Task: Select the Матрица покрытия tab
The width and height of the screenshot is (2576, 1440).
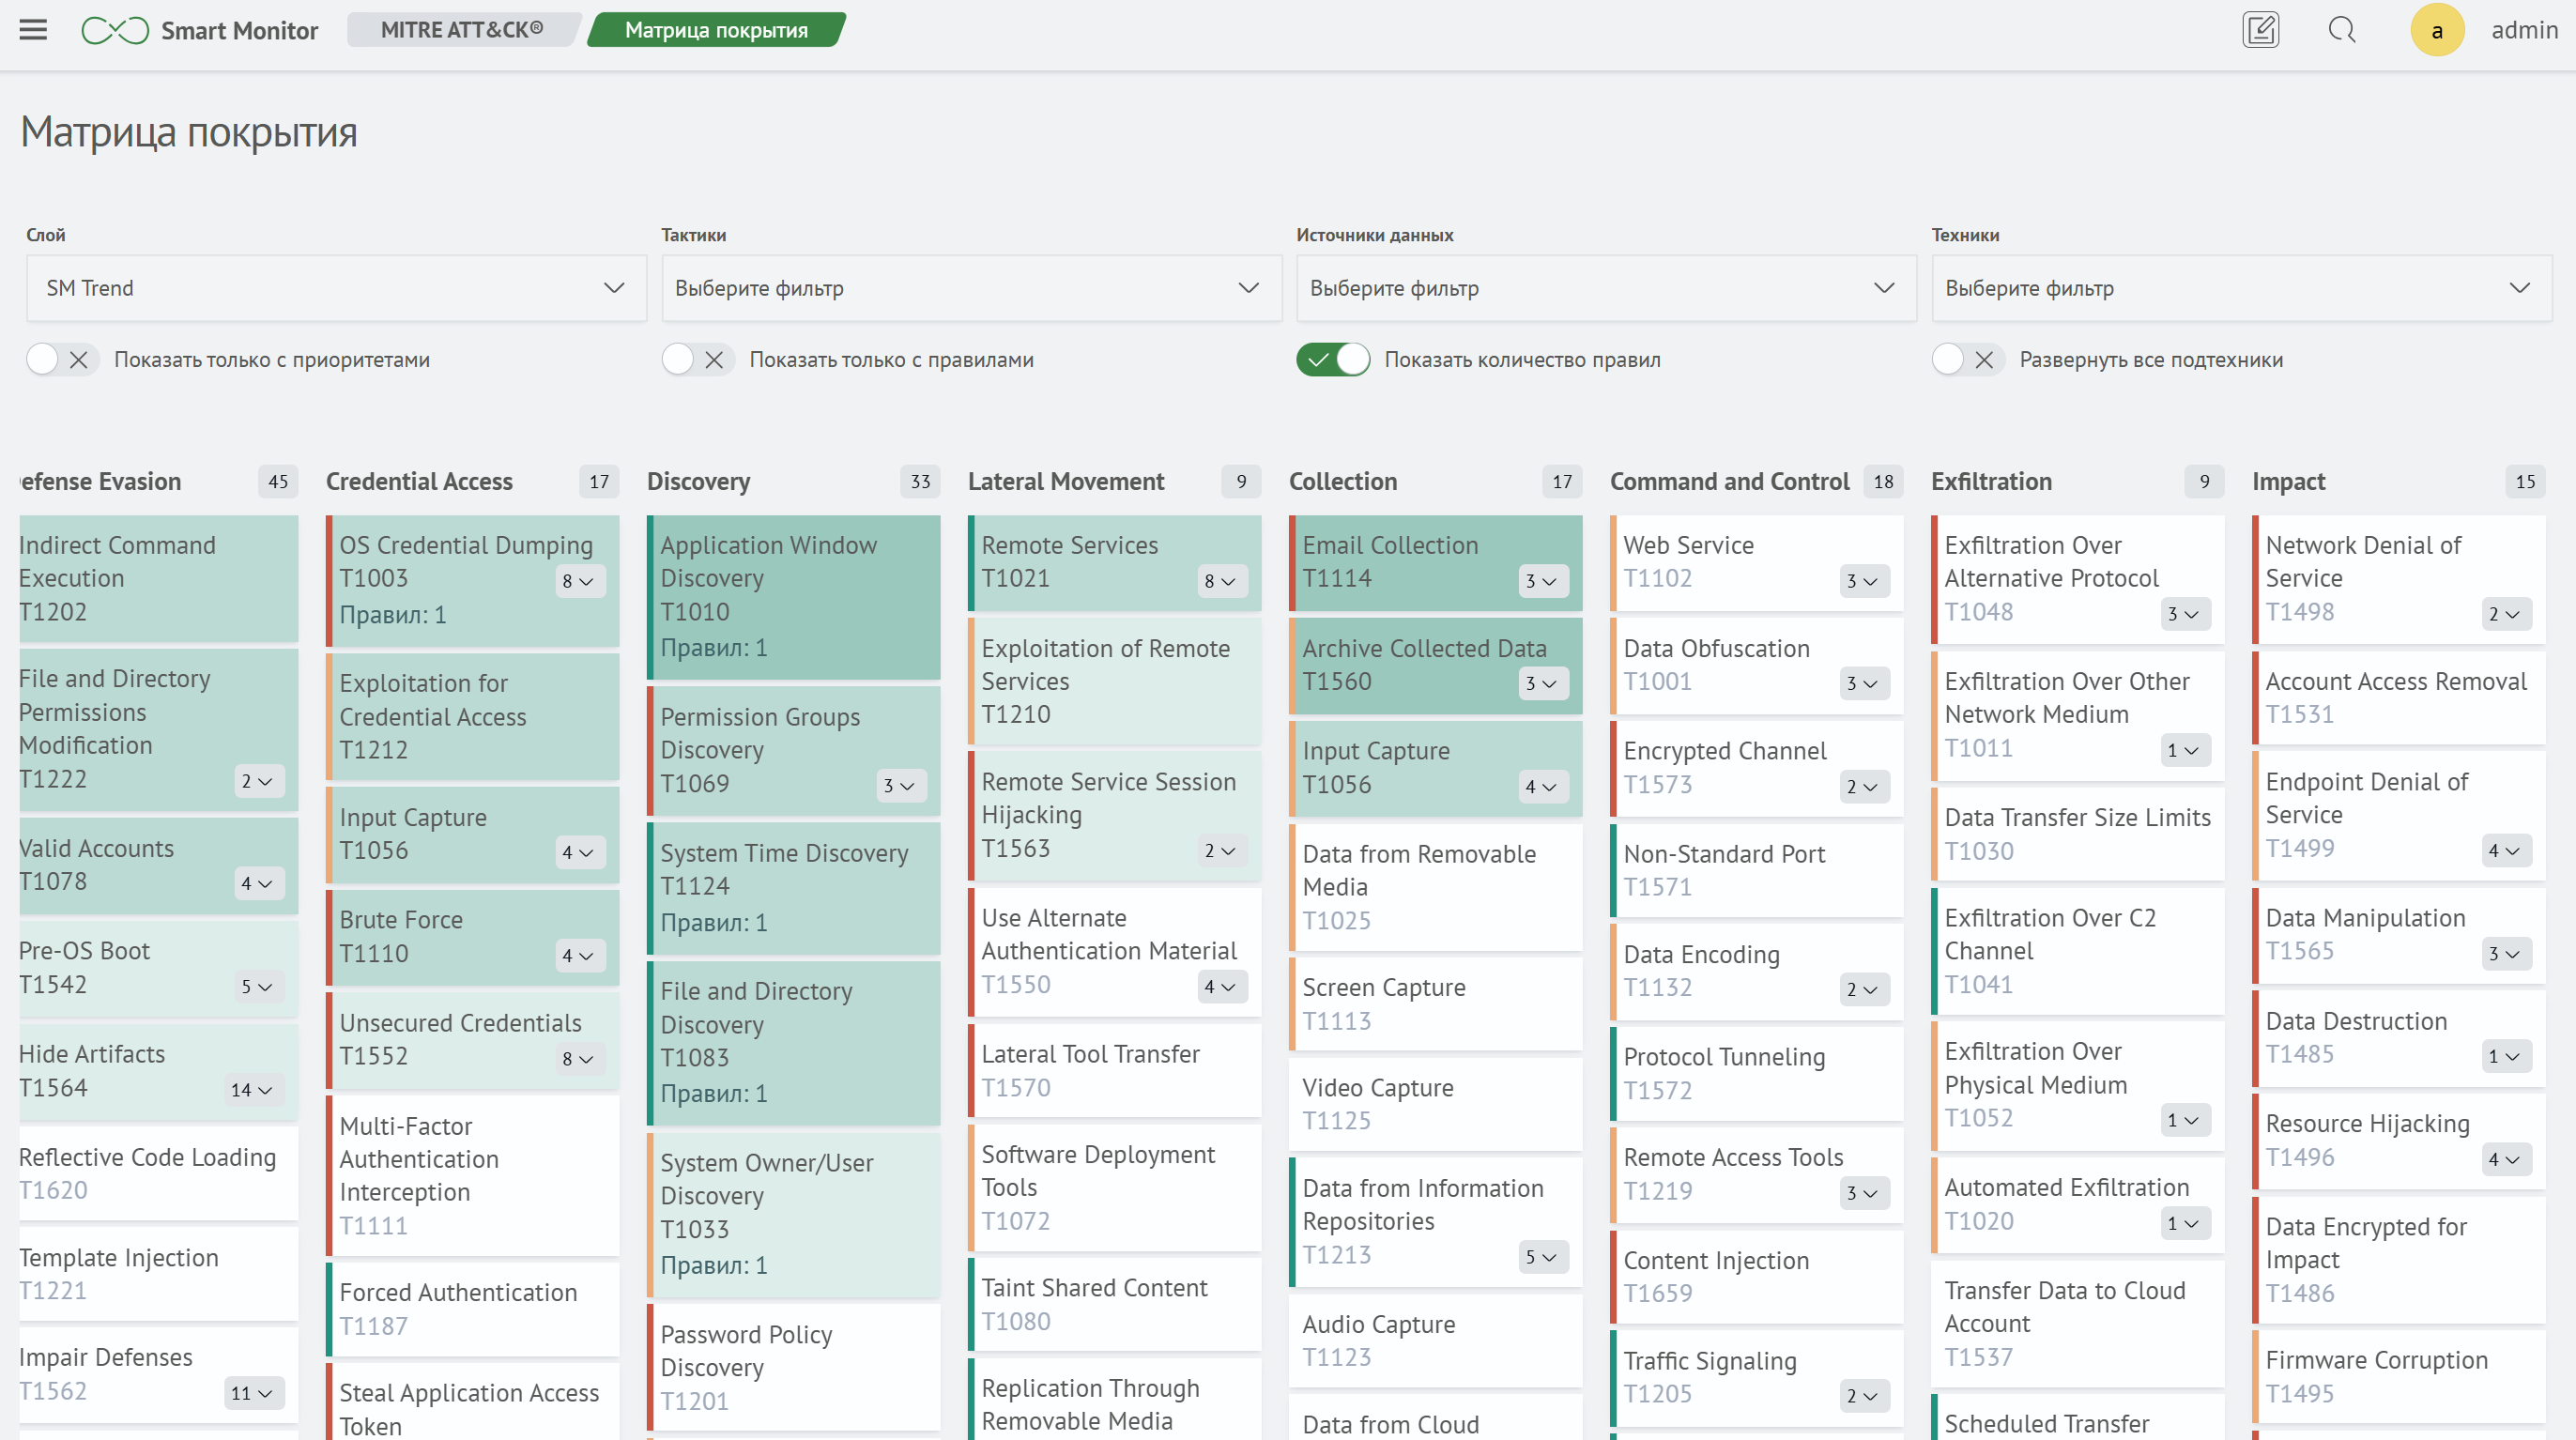Action: (716, 30)
